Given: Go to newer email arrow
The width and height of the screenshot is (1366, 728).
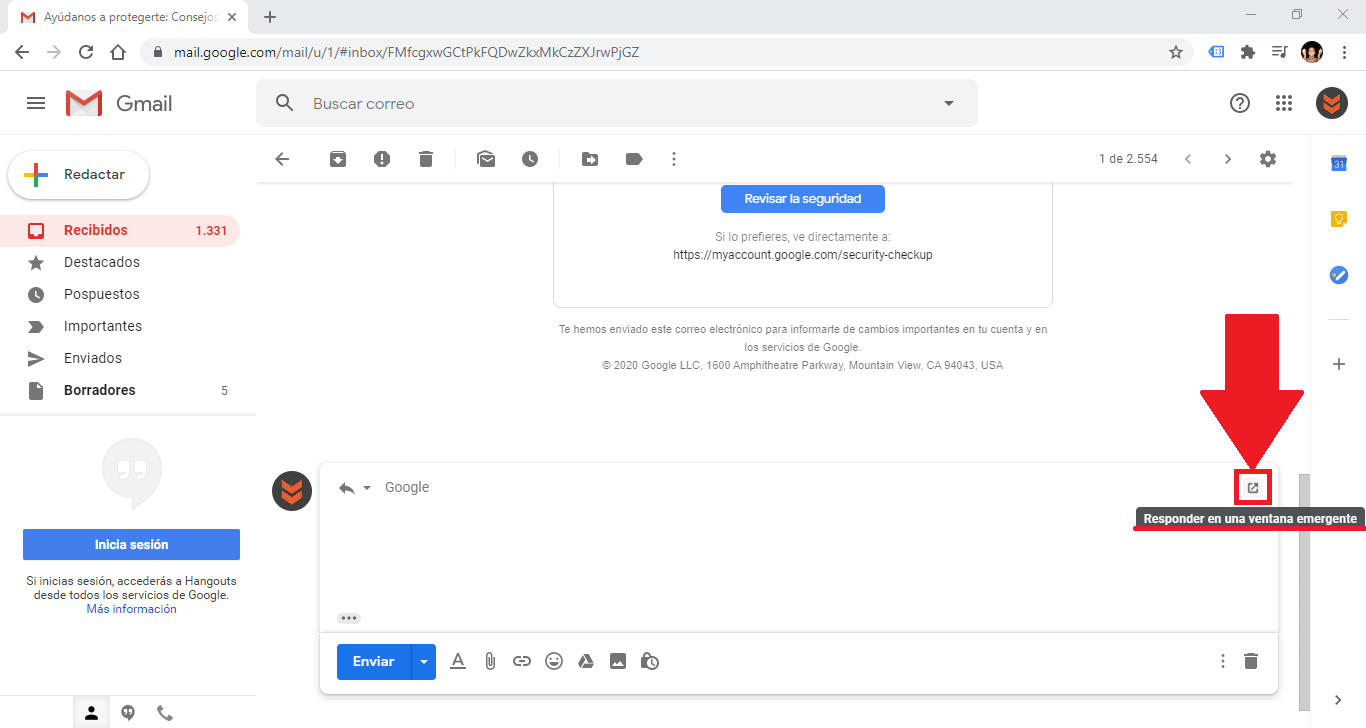Looking at the screenshot, I should (1188, 159).
